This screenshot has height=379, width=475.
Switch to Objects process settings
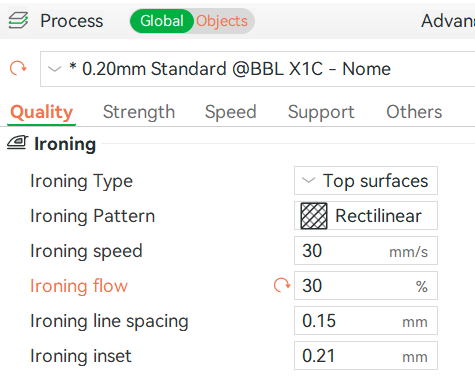pos(222,21)
